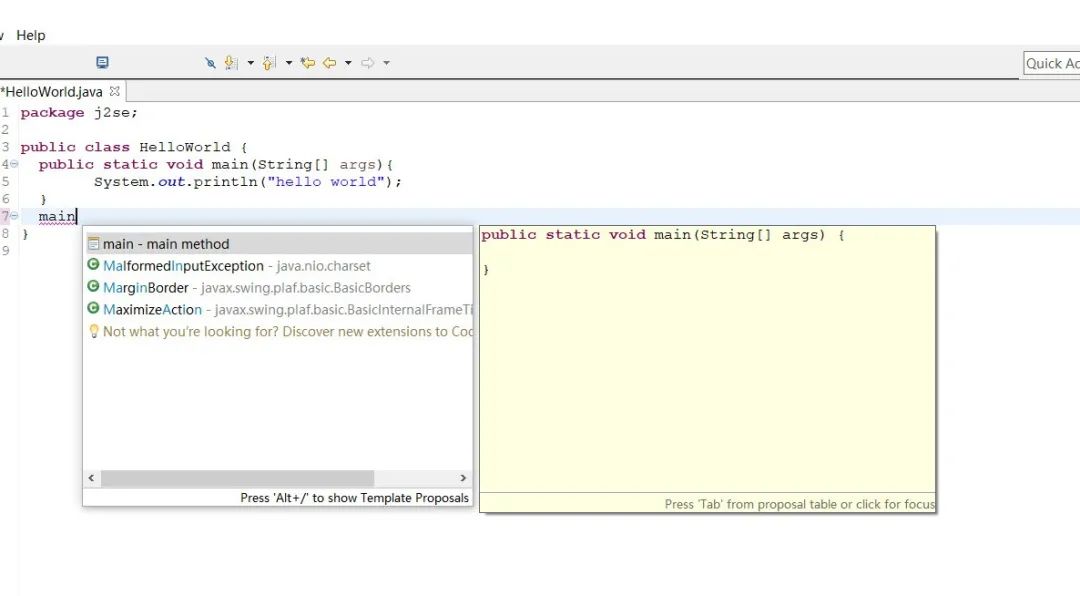Click the Last Edit Location yellow arrow icon

pos(308,62)
